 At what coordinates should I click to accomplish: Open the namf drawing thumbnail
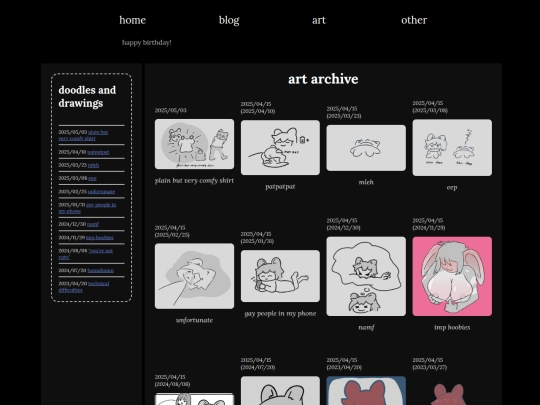366,276
